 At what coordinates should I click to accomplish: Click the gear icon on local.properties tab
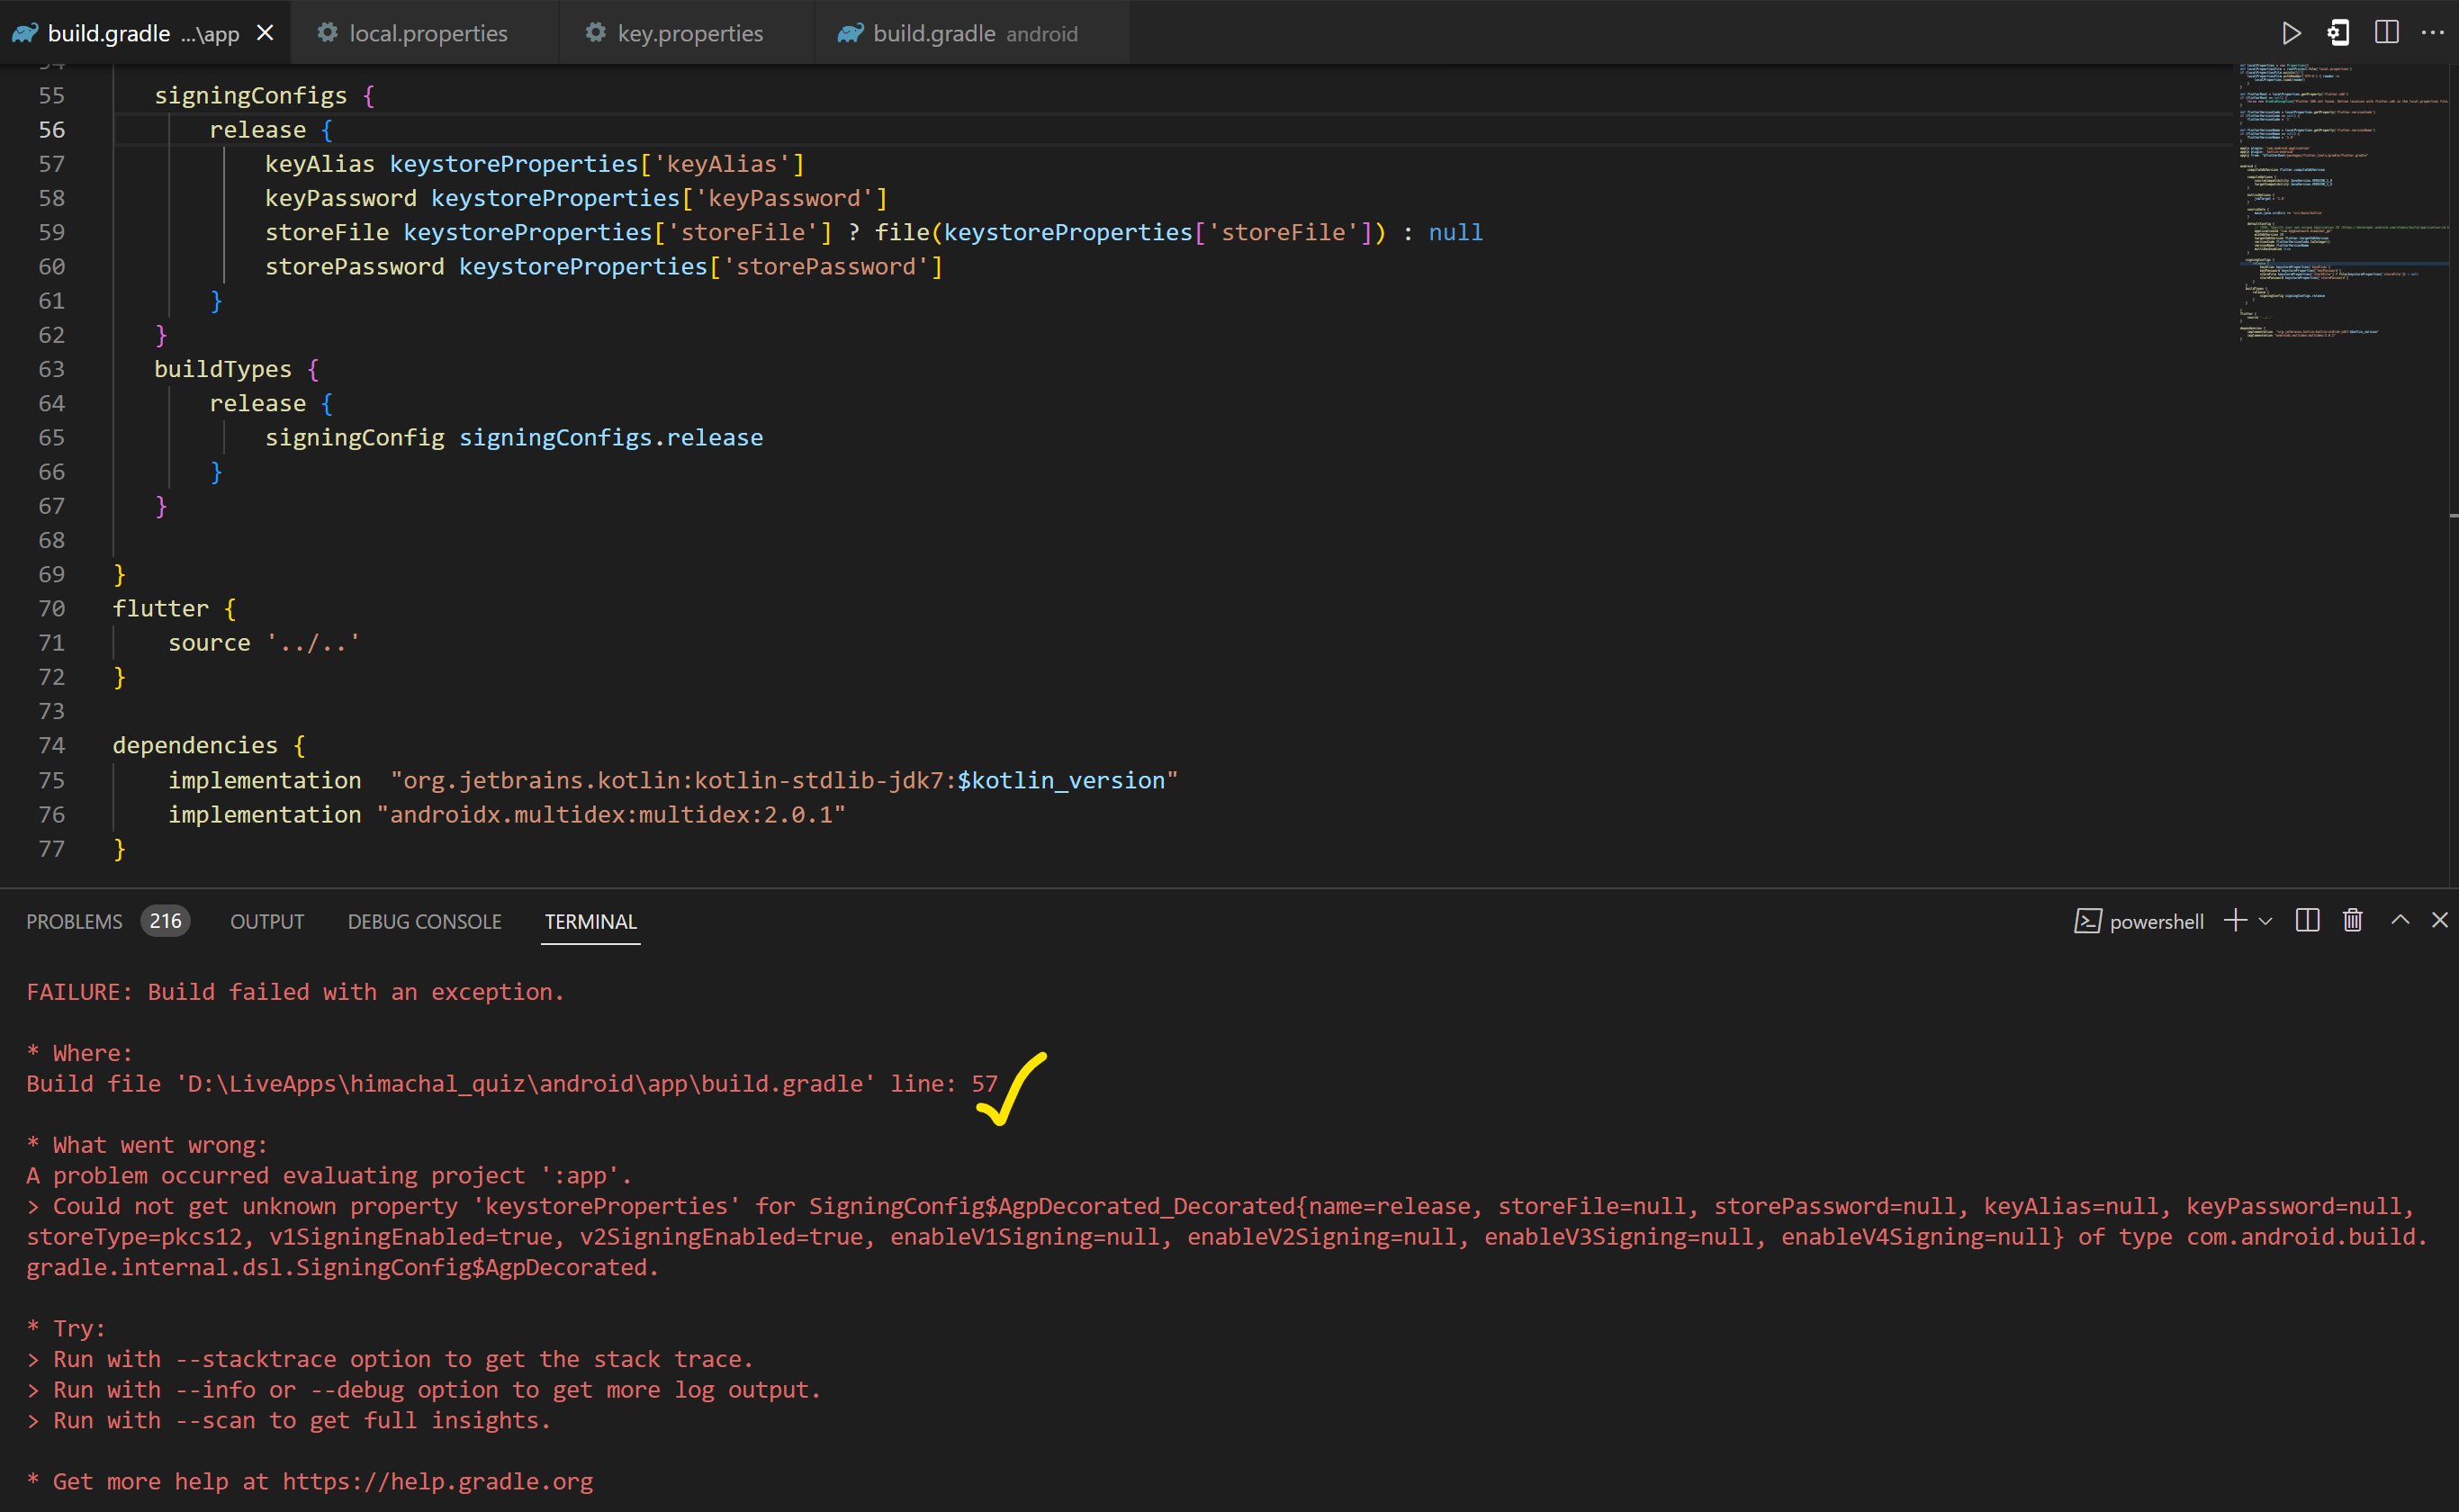coord(327,32)
